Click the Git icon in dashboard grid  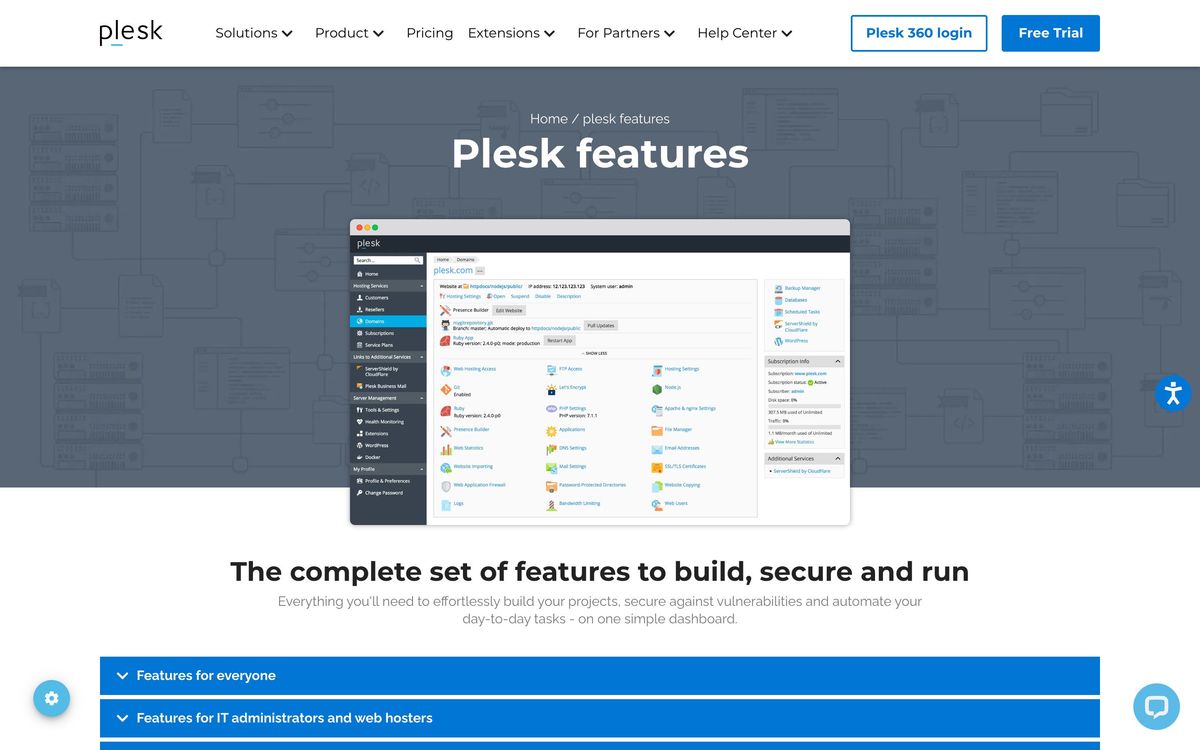tap(445, 389)
